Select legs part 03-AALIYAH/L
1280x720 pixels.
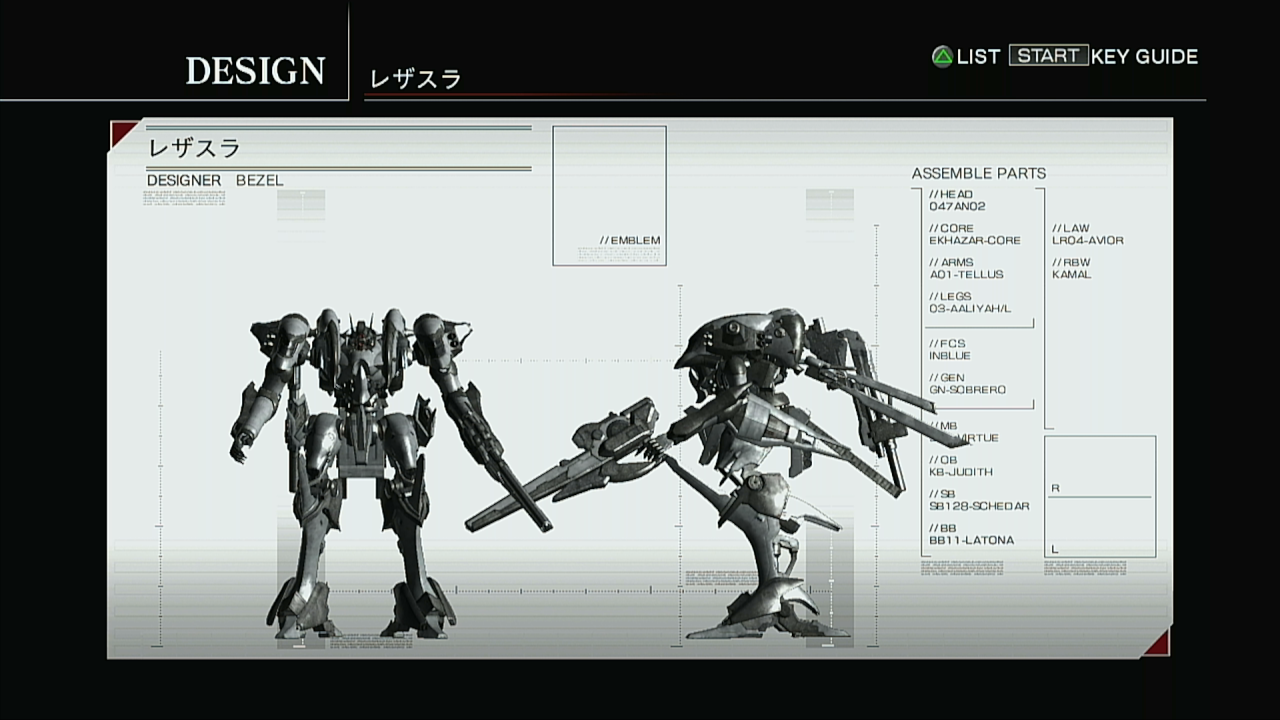click(970, 308)
